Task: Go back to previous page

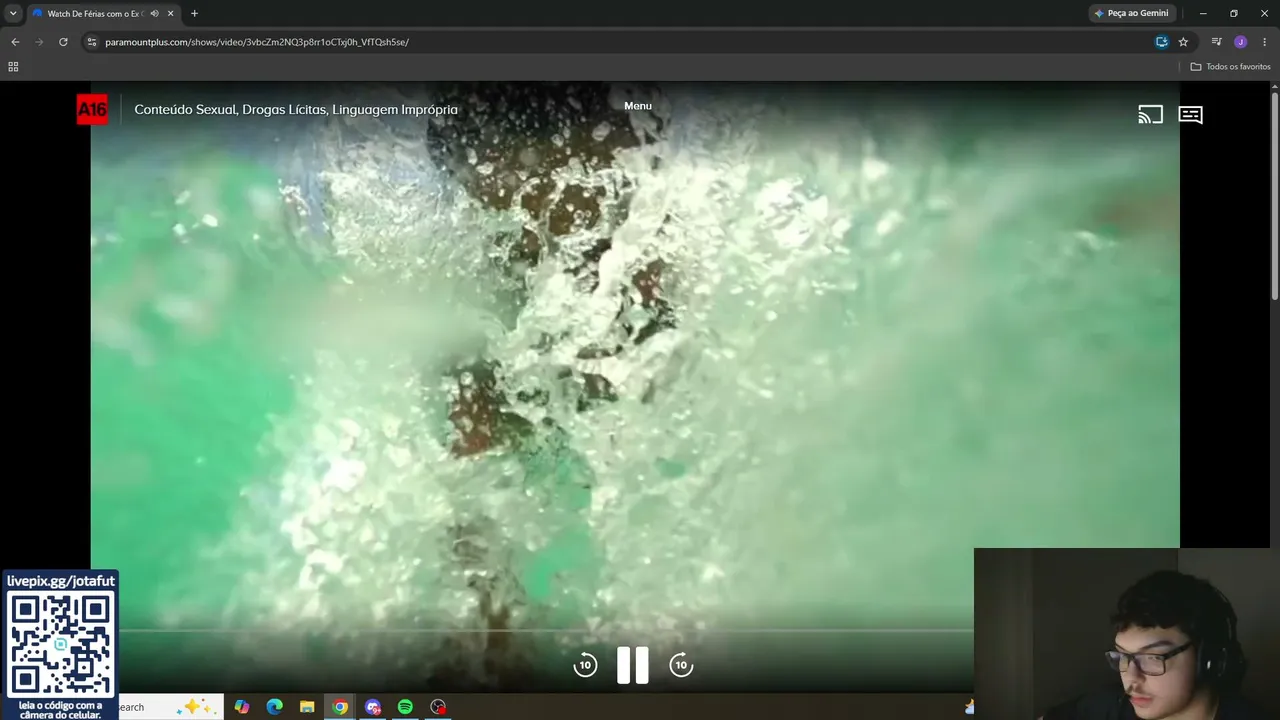Action: 15,42
